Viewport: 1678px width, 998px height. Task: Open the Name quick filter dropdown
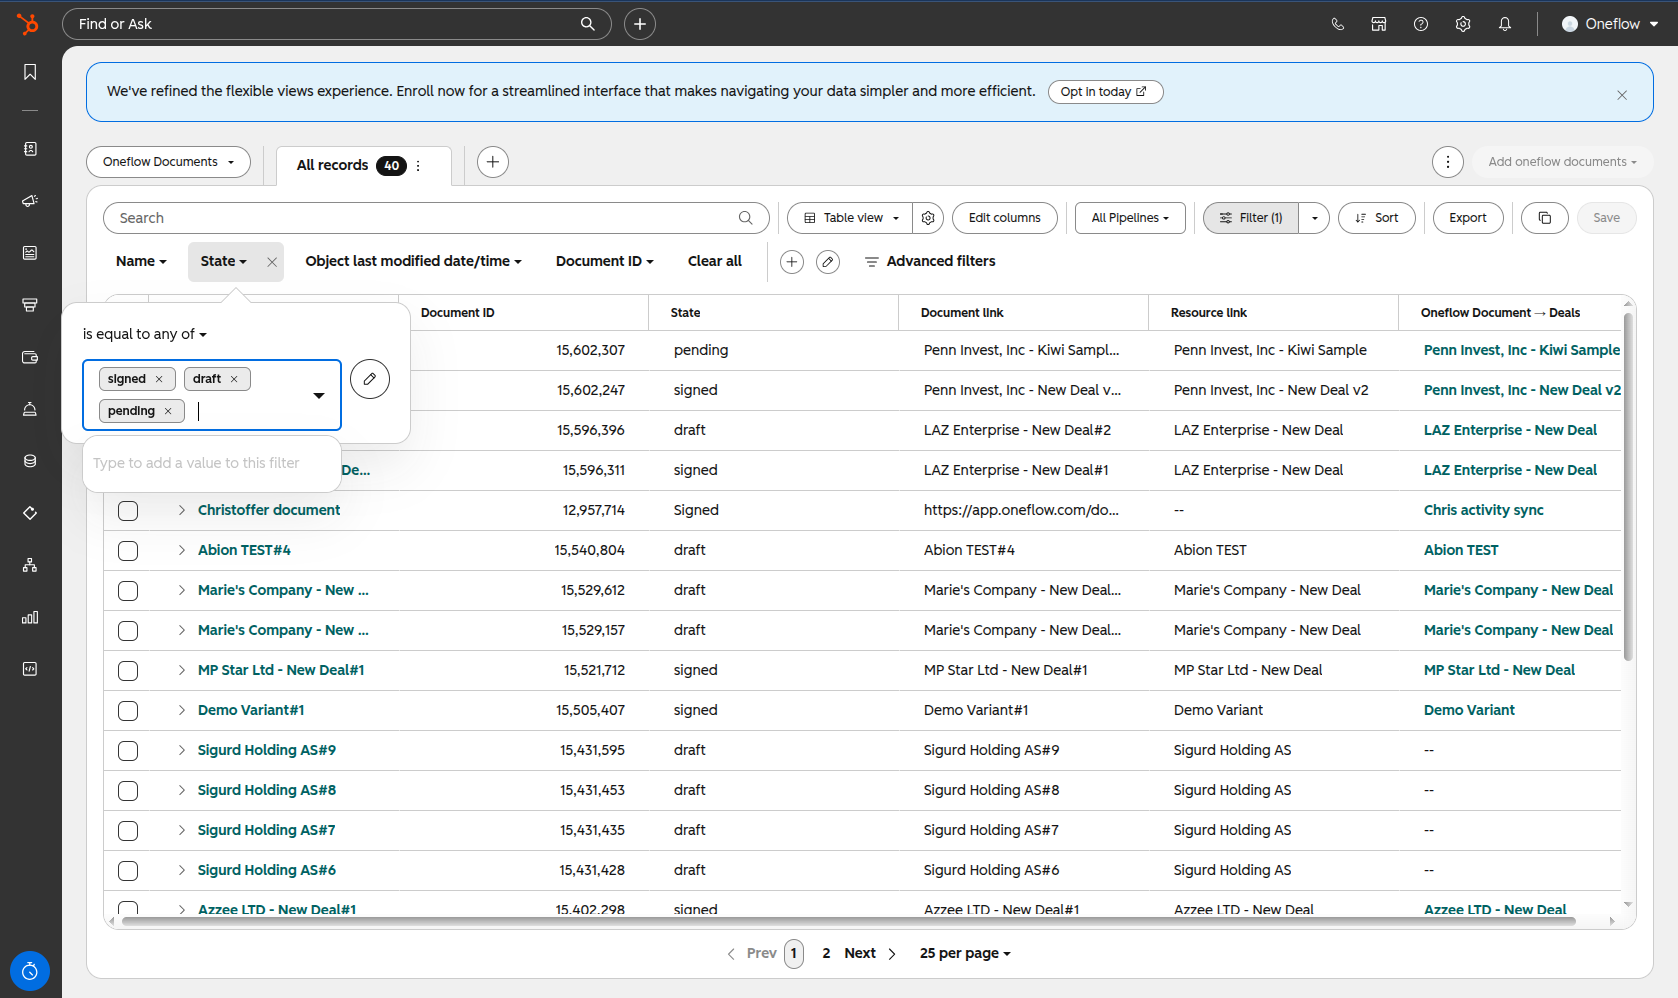(x=141, y=262)
